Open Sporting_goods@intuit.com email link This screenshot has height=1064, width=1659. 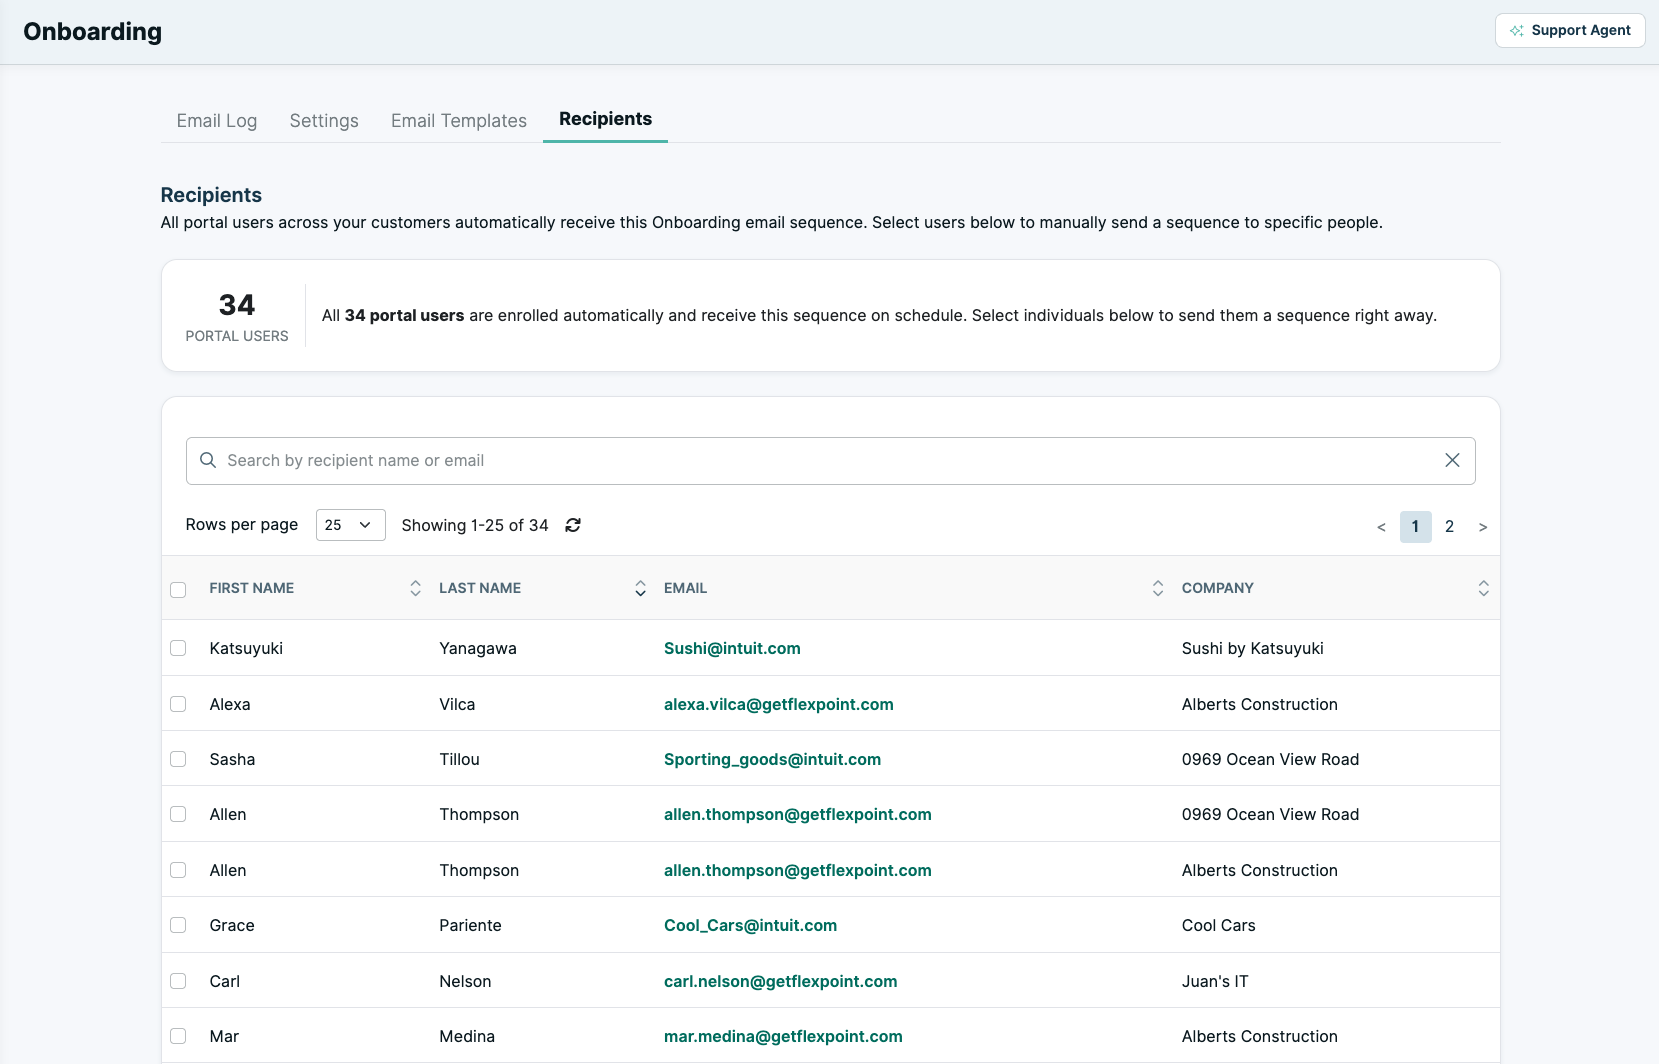pos(772,759)
